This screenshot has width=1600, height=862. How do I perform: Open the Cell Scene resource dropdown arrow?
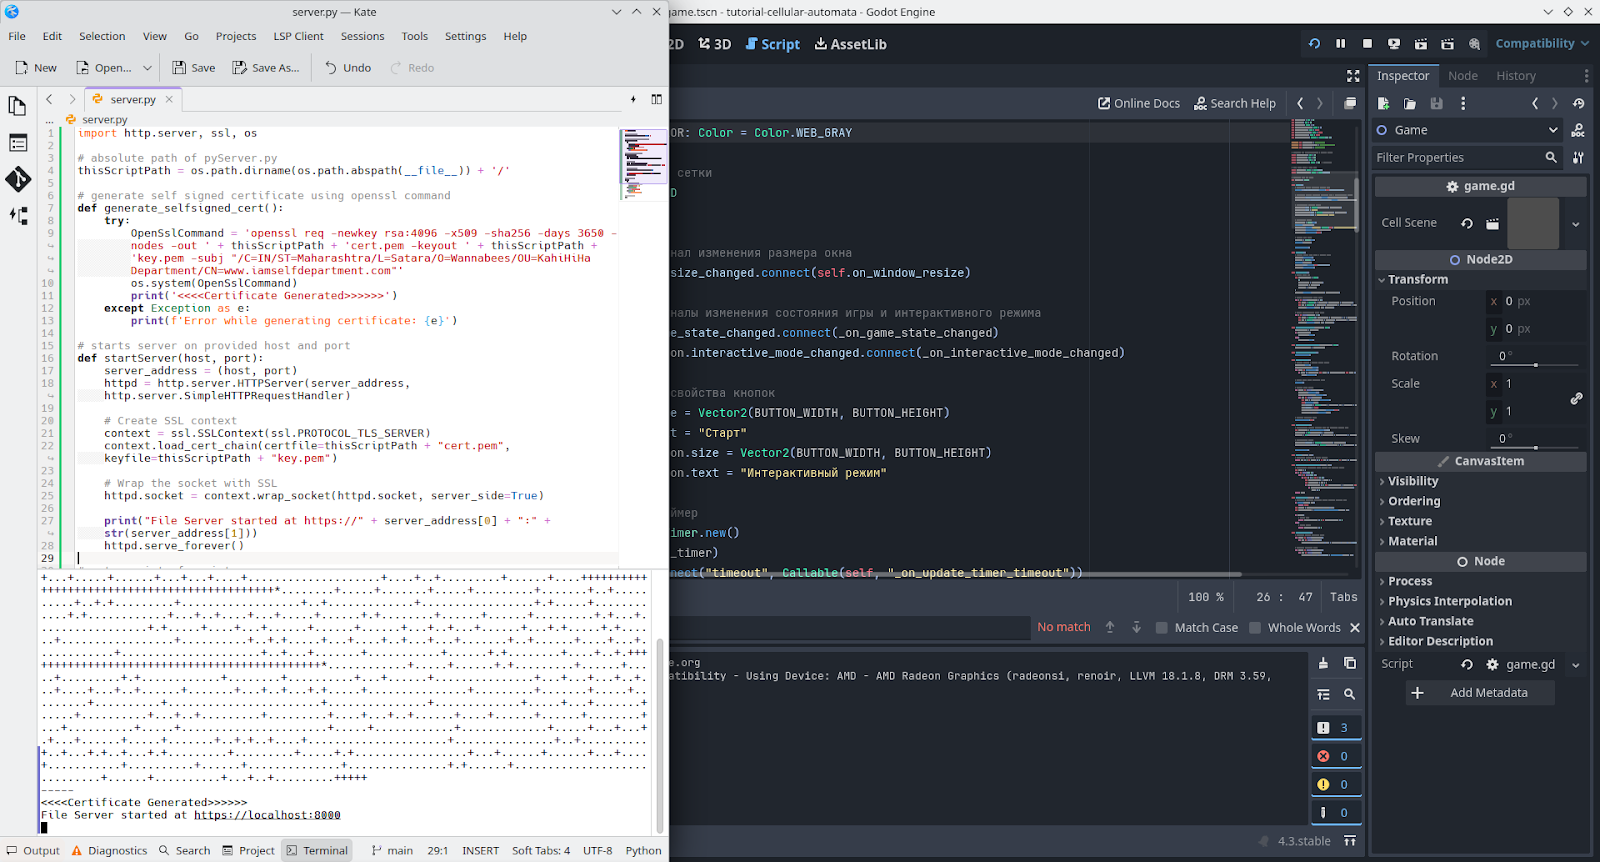[x=1575, y=223]
